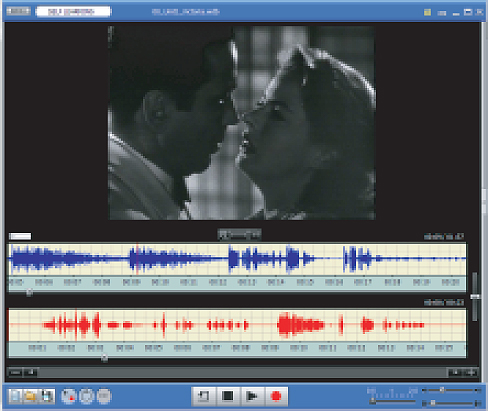Click the video preview frame
This screenshot has height=411, width=488.
242,123
